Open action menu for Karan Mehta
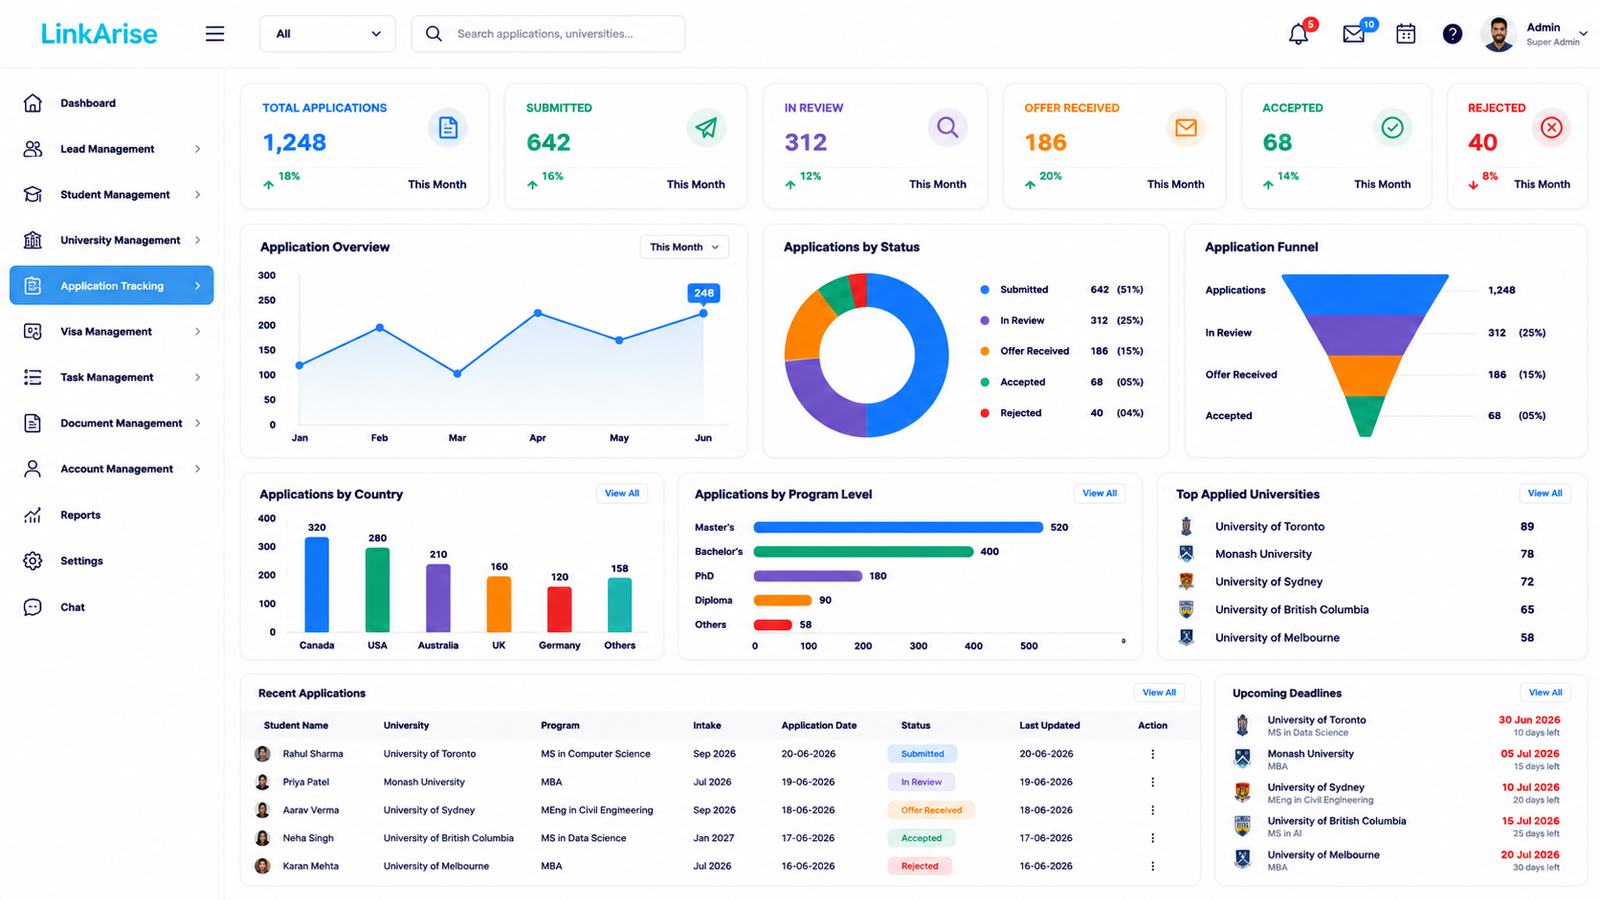Viewport: 1600px width, 900px height. 1152,866
